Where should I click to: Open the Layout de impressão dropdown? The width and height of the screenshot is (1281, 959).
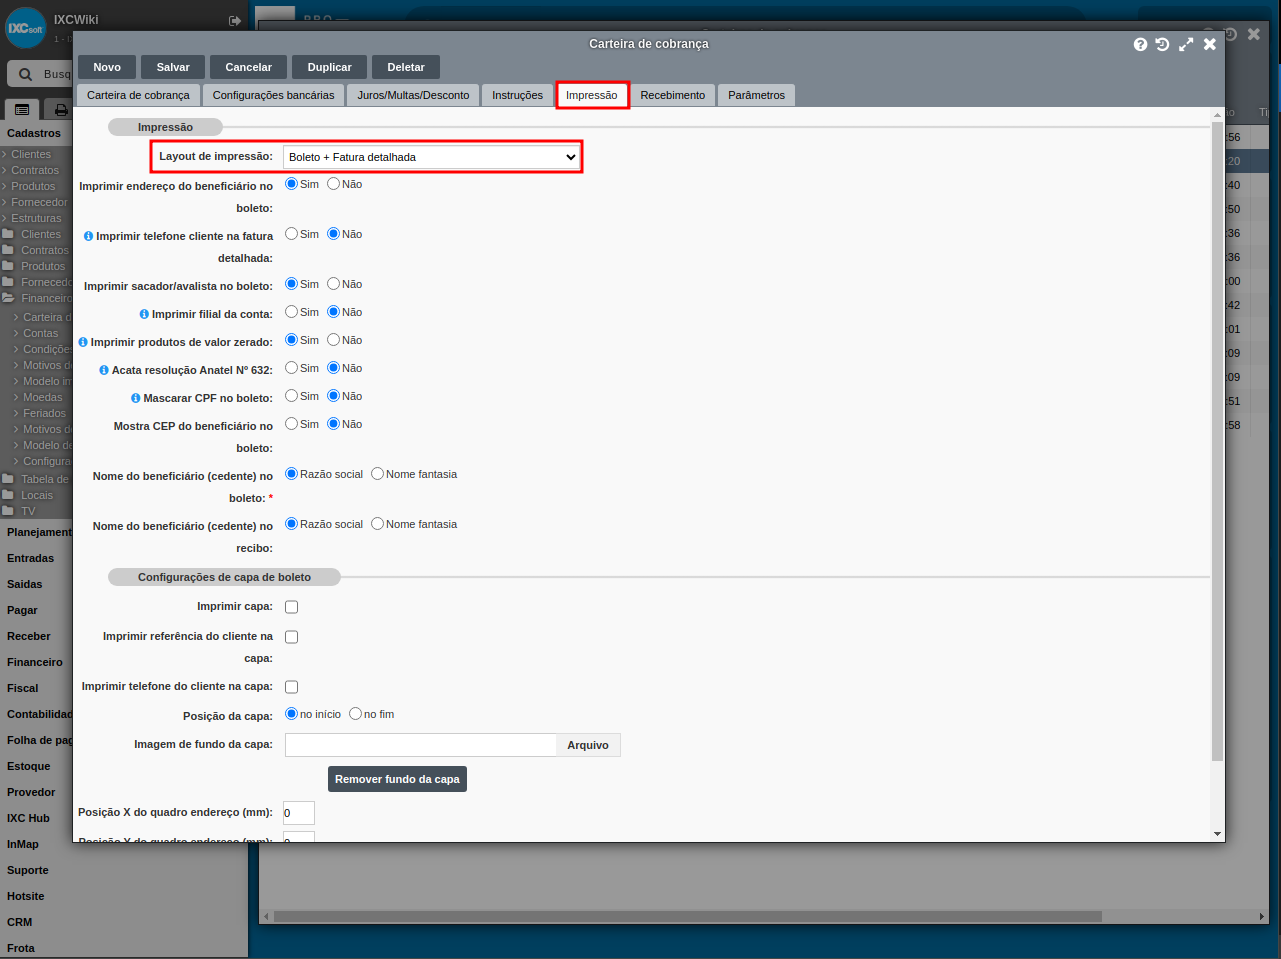431,157
